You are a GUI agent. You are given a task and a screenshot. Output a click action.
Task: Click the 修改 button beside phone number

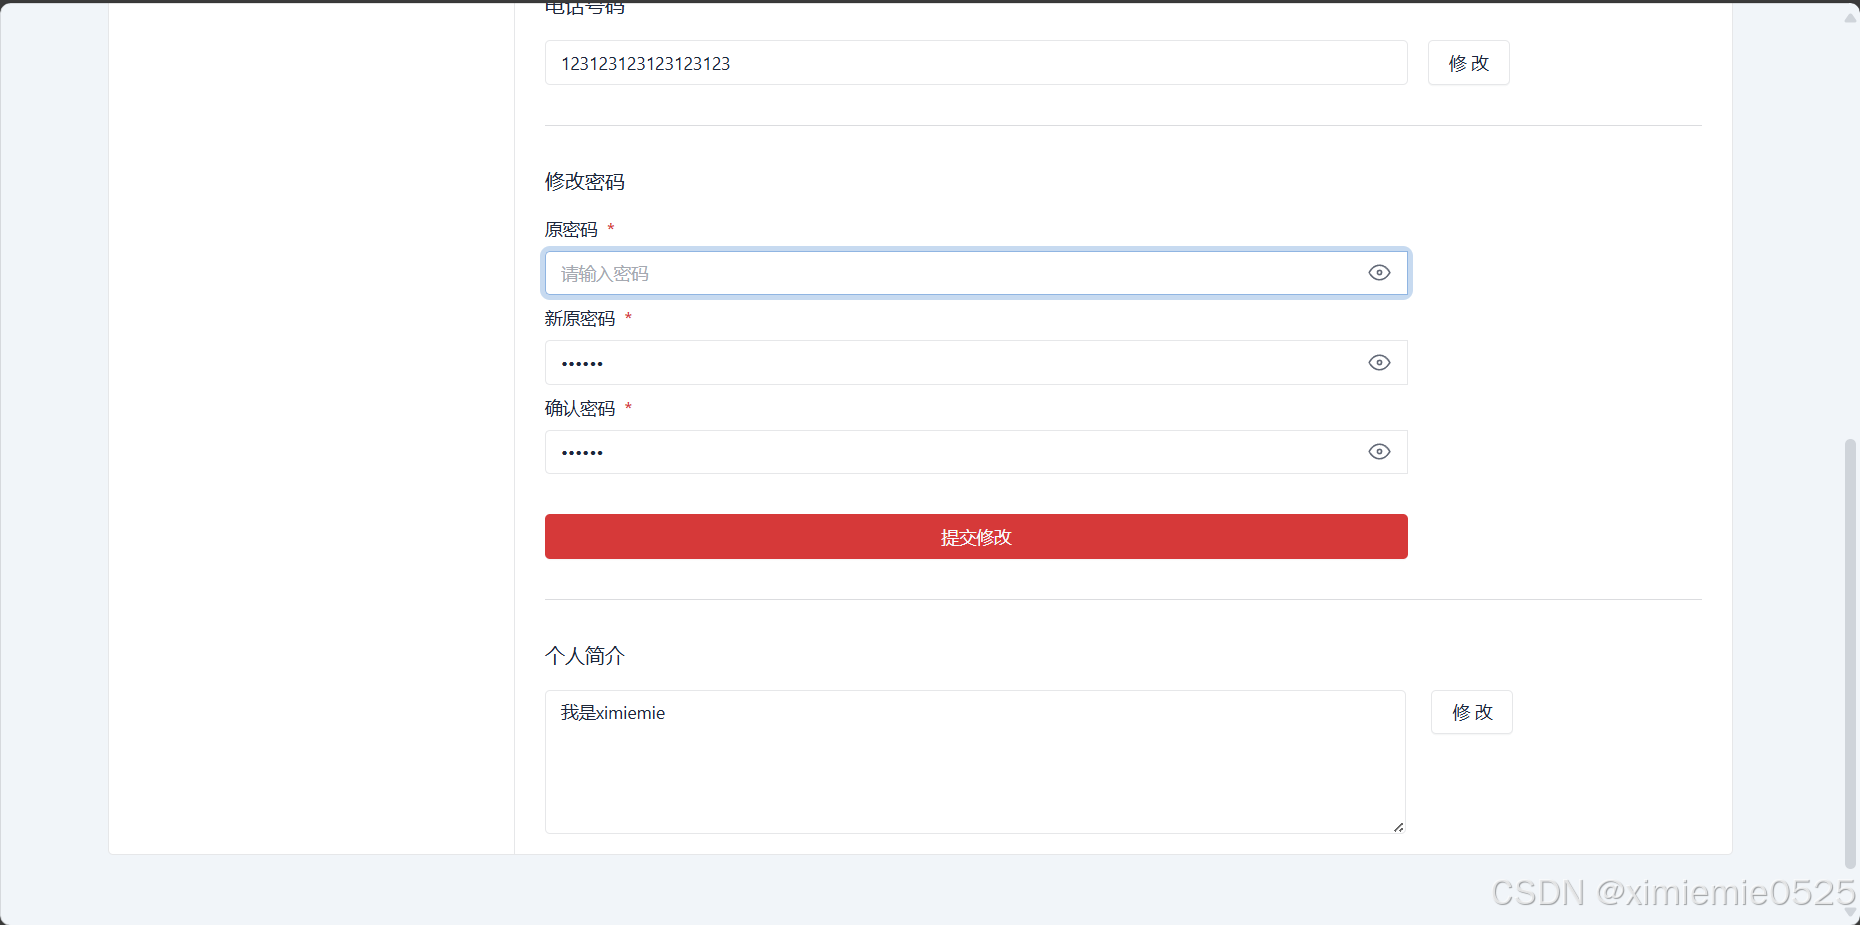tap(1468, 63)
